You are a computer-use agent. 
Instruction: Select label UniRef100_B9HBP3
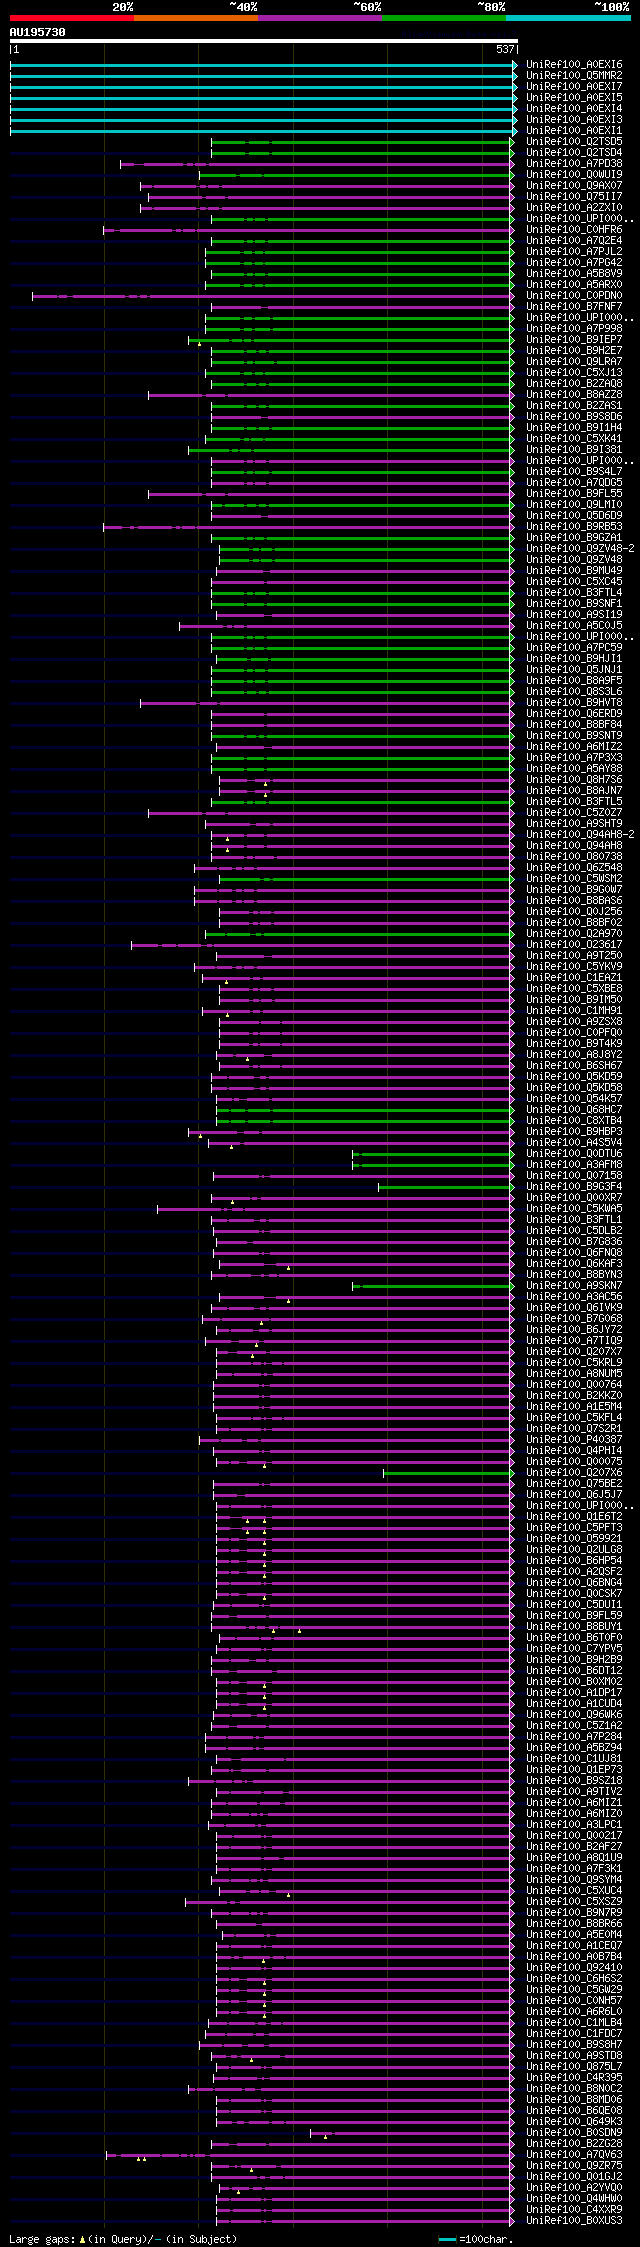pos(574,1132)
